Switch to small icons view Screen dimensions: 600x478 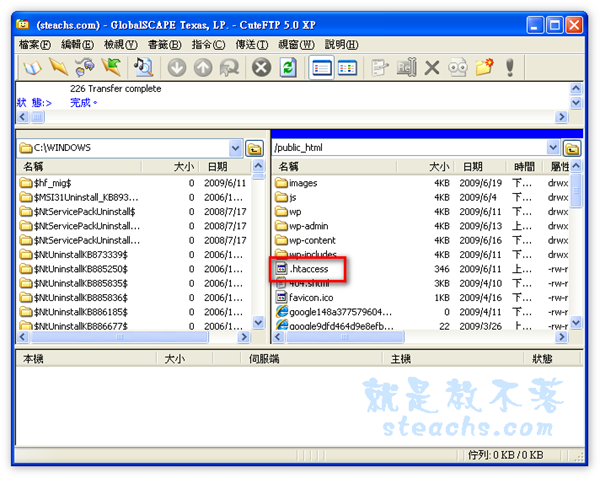[x=347, y=68]
